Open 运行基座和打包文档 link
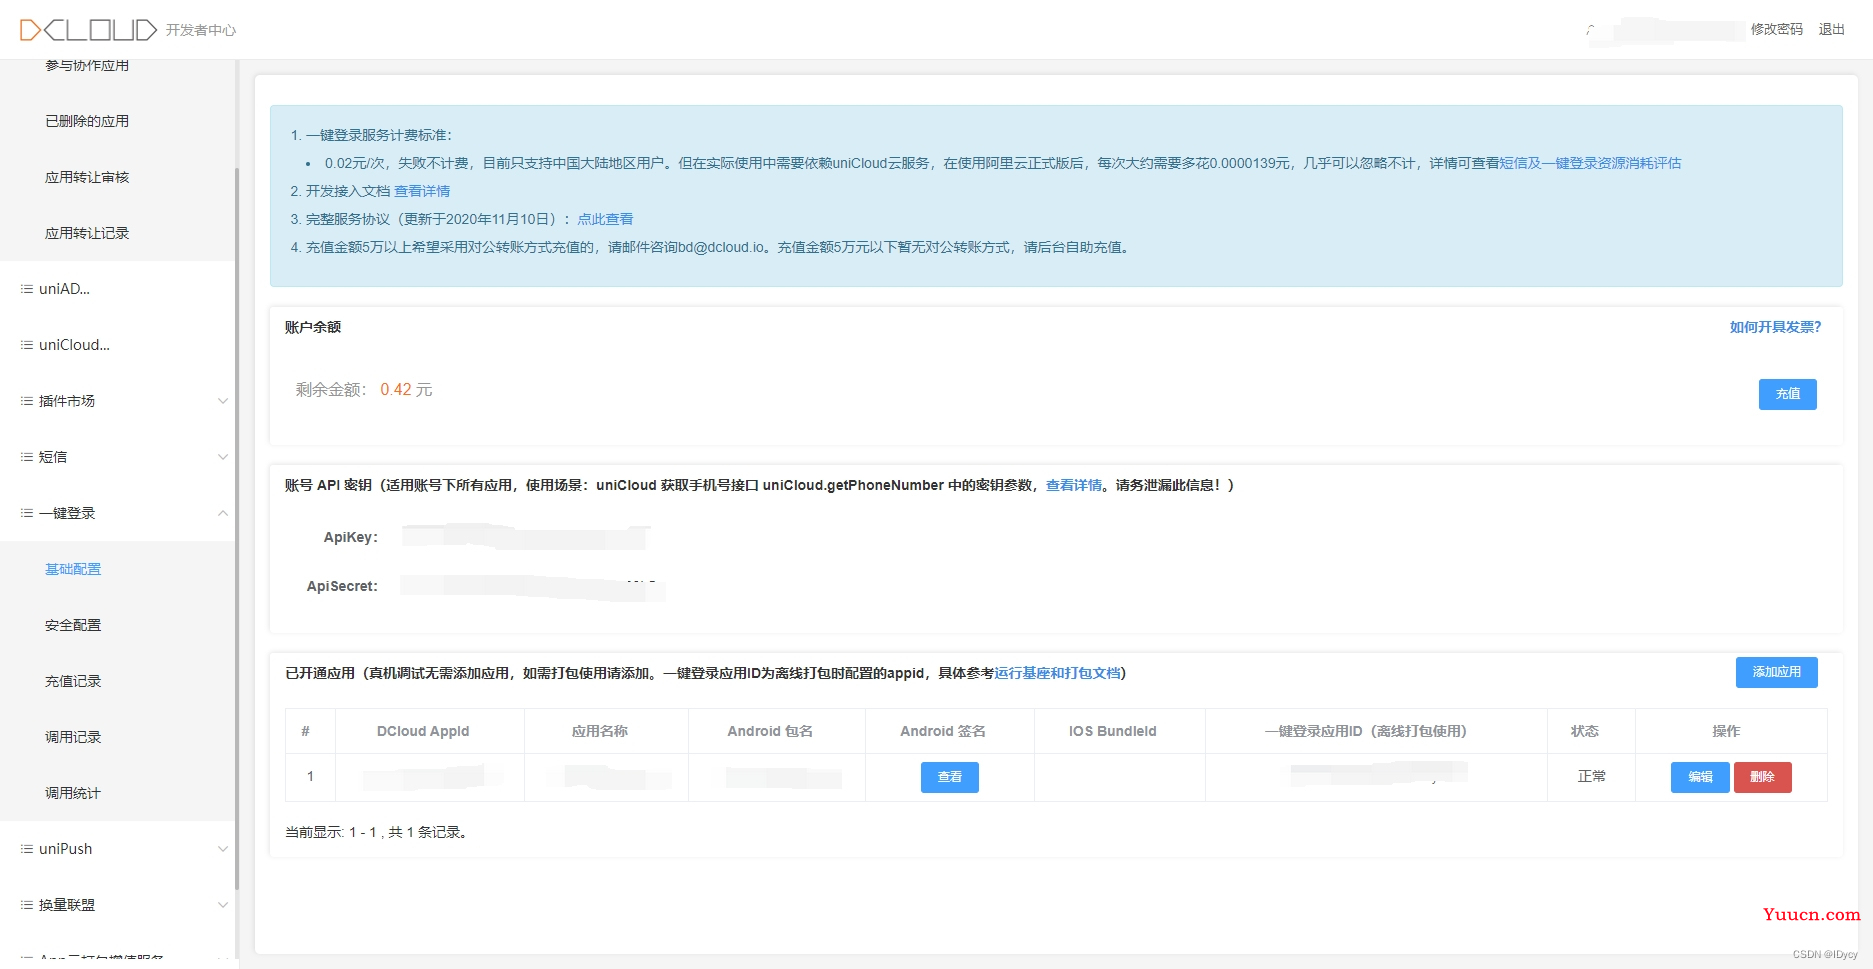This screenshot has height=969, width=1873. (1057, 673)
